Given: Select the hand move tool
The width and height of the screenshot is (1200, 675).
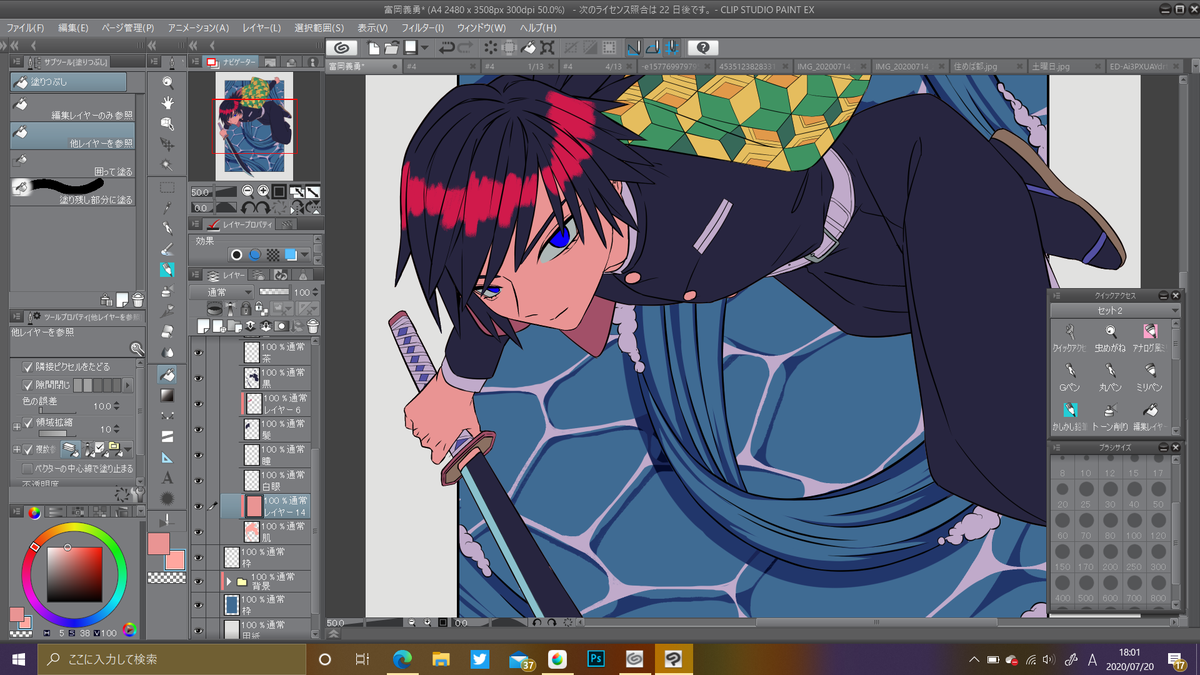Looking at the screenshot, I should pos(167,103).
